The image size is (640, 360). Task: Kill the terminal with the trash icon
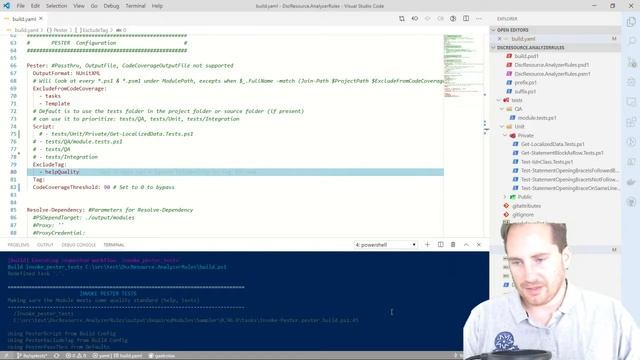pos(453,244)
